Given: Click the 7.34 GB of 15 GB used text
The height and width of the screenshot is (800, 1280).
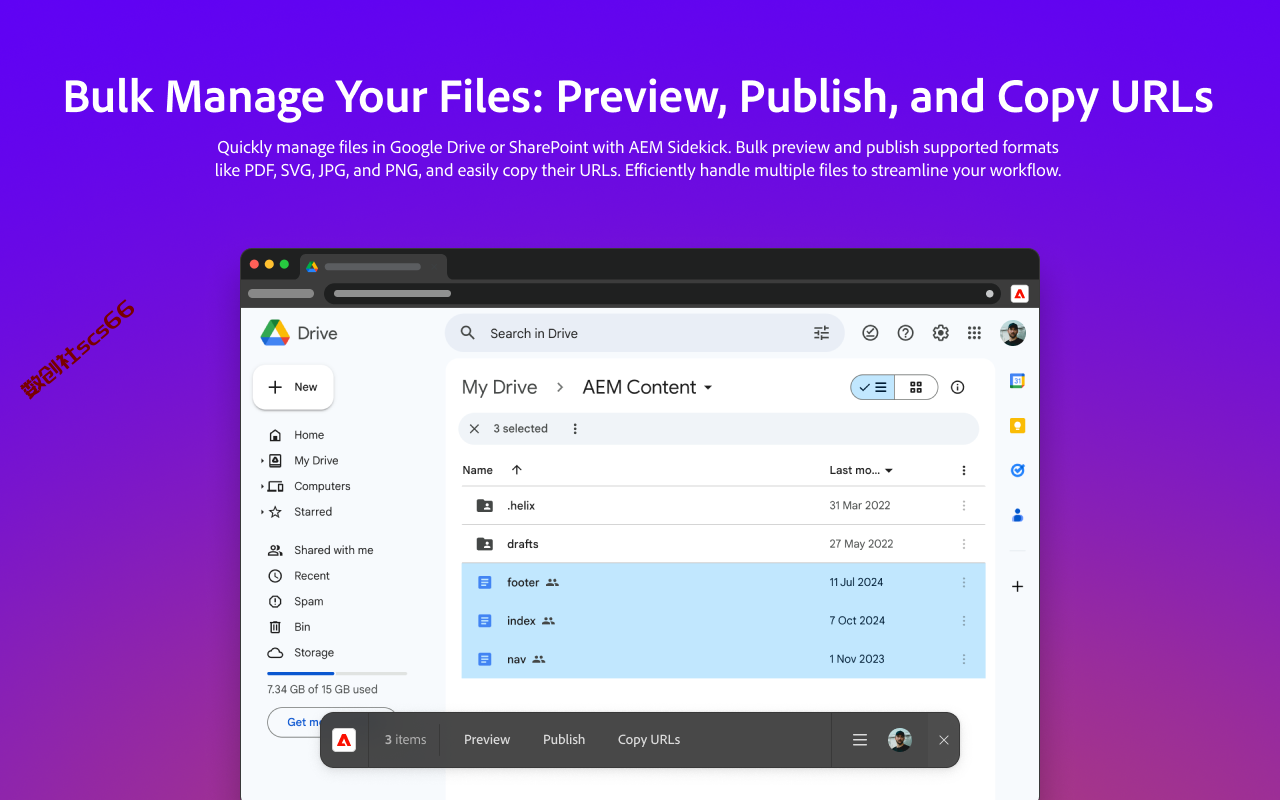Looking at the screenshot, I should [x=322, y=690].
